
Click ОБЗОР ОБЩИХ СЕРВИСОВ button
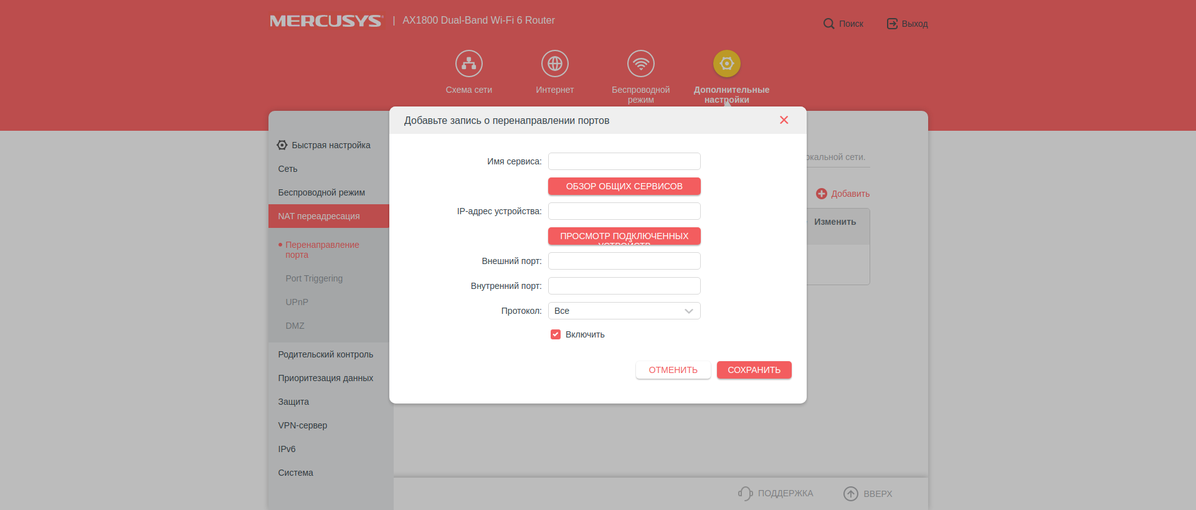click(x=624, y=186)
